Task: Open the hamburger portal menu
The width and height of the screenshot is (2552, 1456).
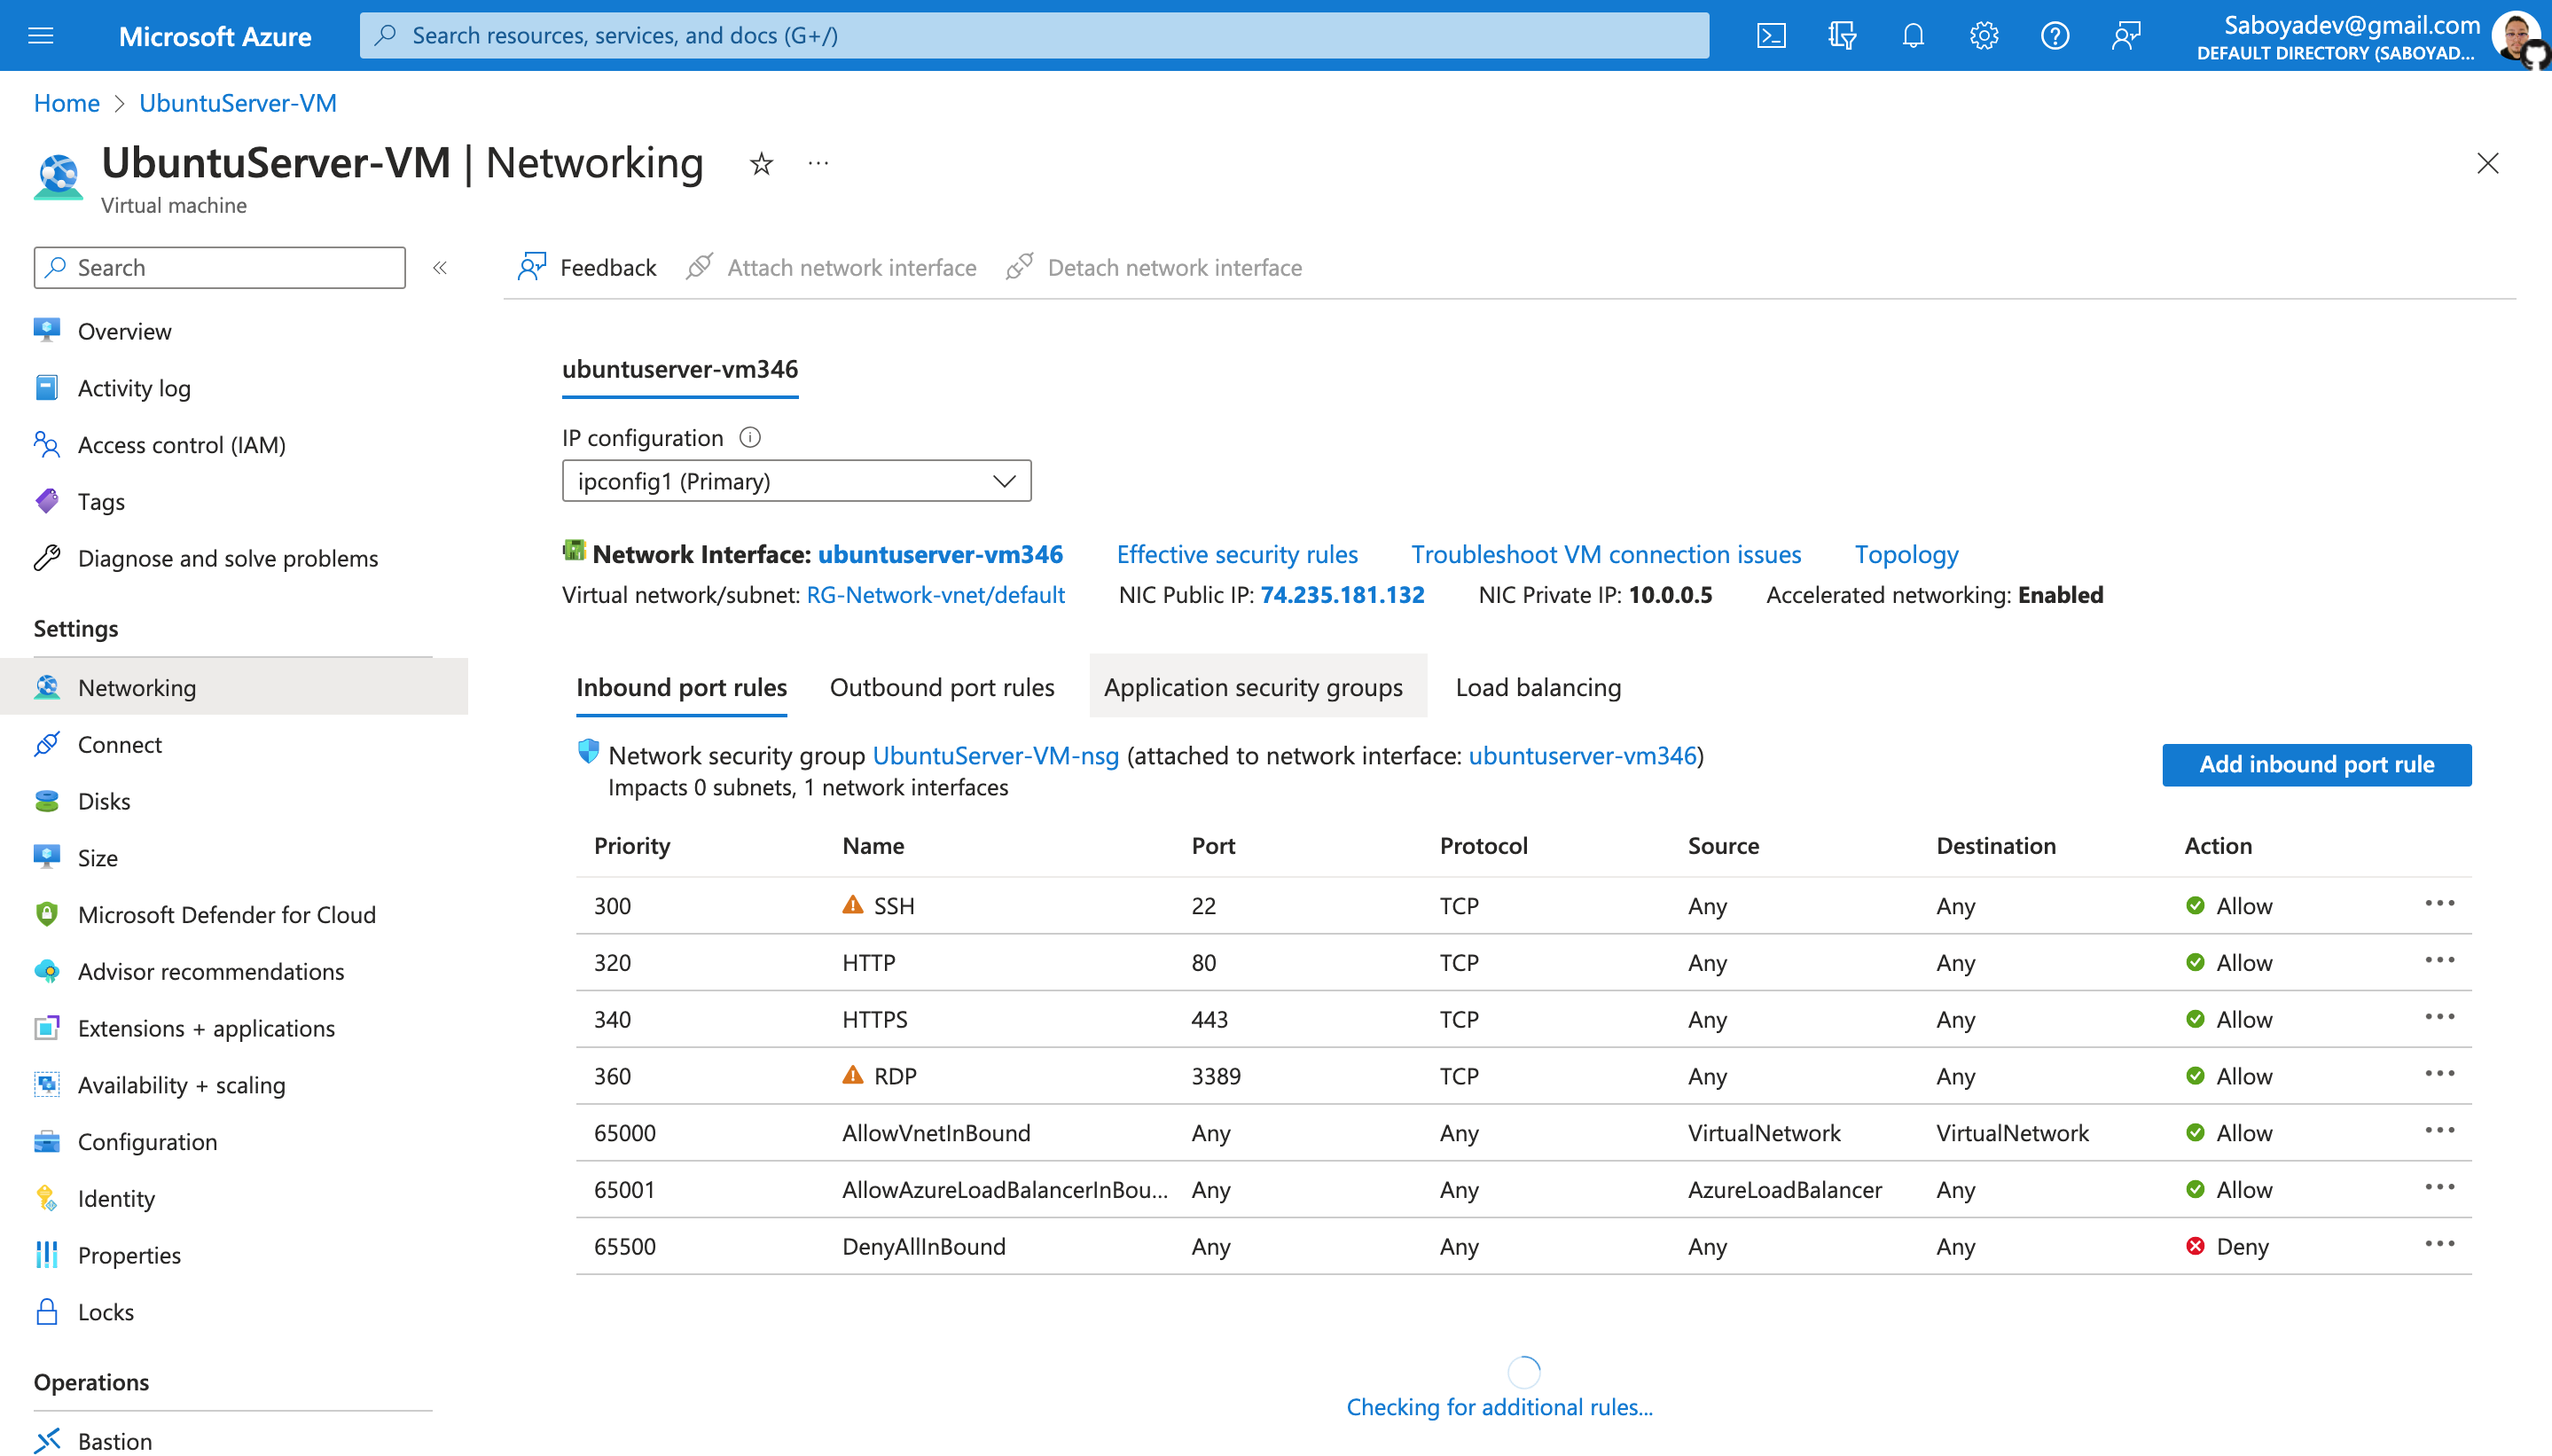Action: 41,36
